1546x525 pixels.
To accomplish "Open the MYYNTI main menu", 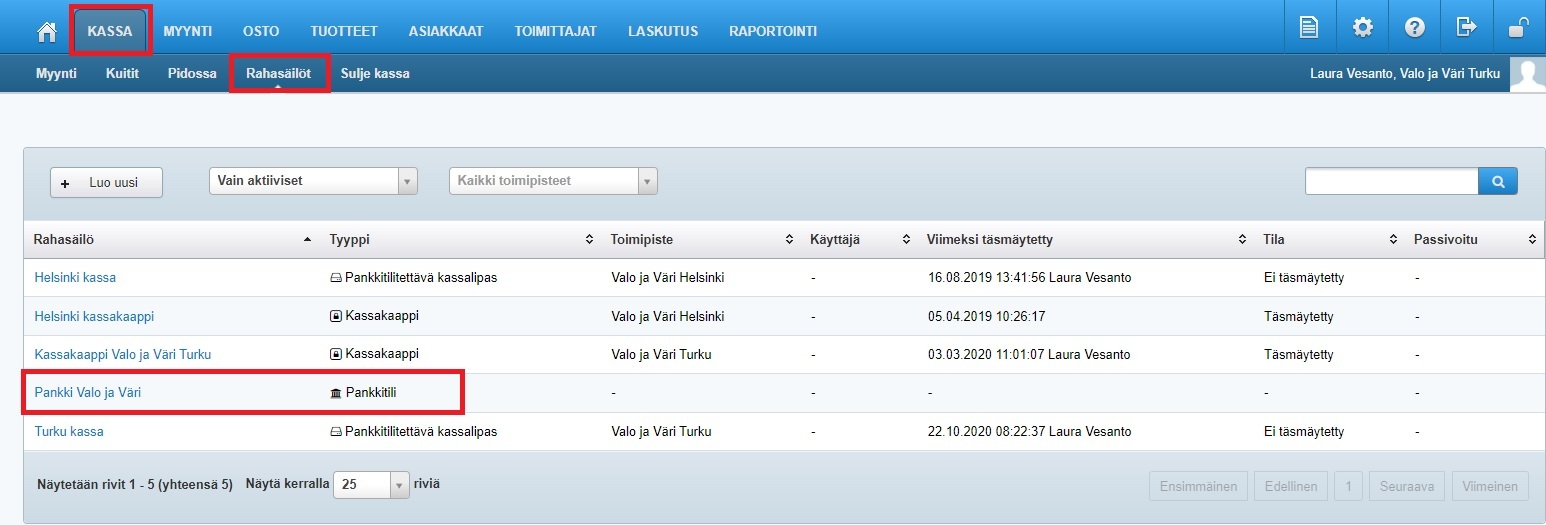I will tap(187, 31).
